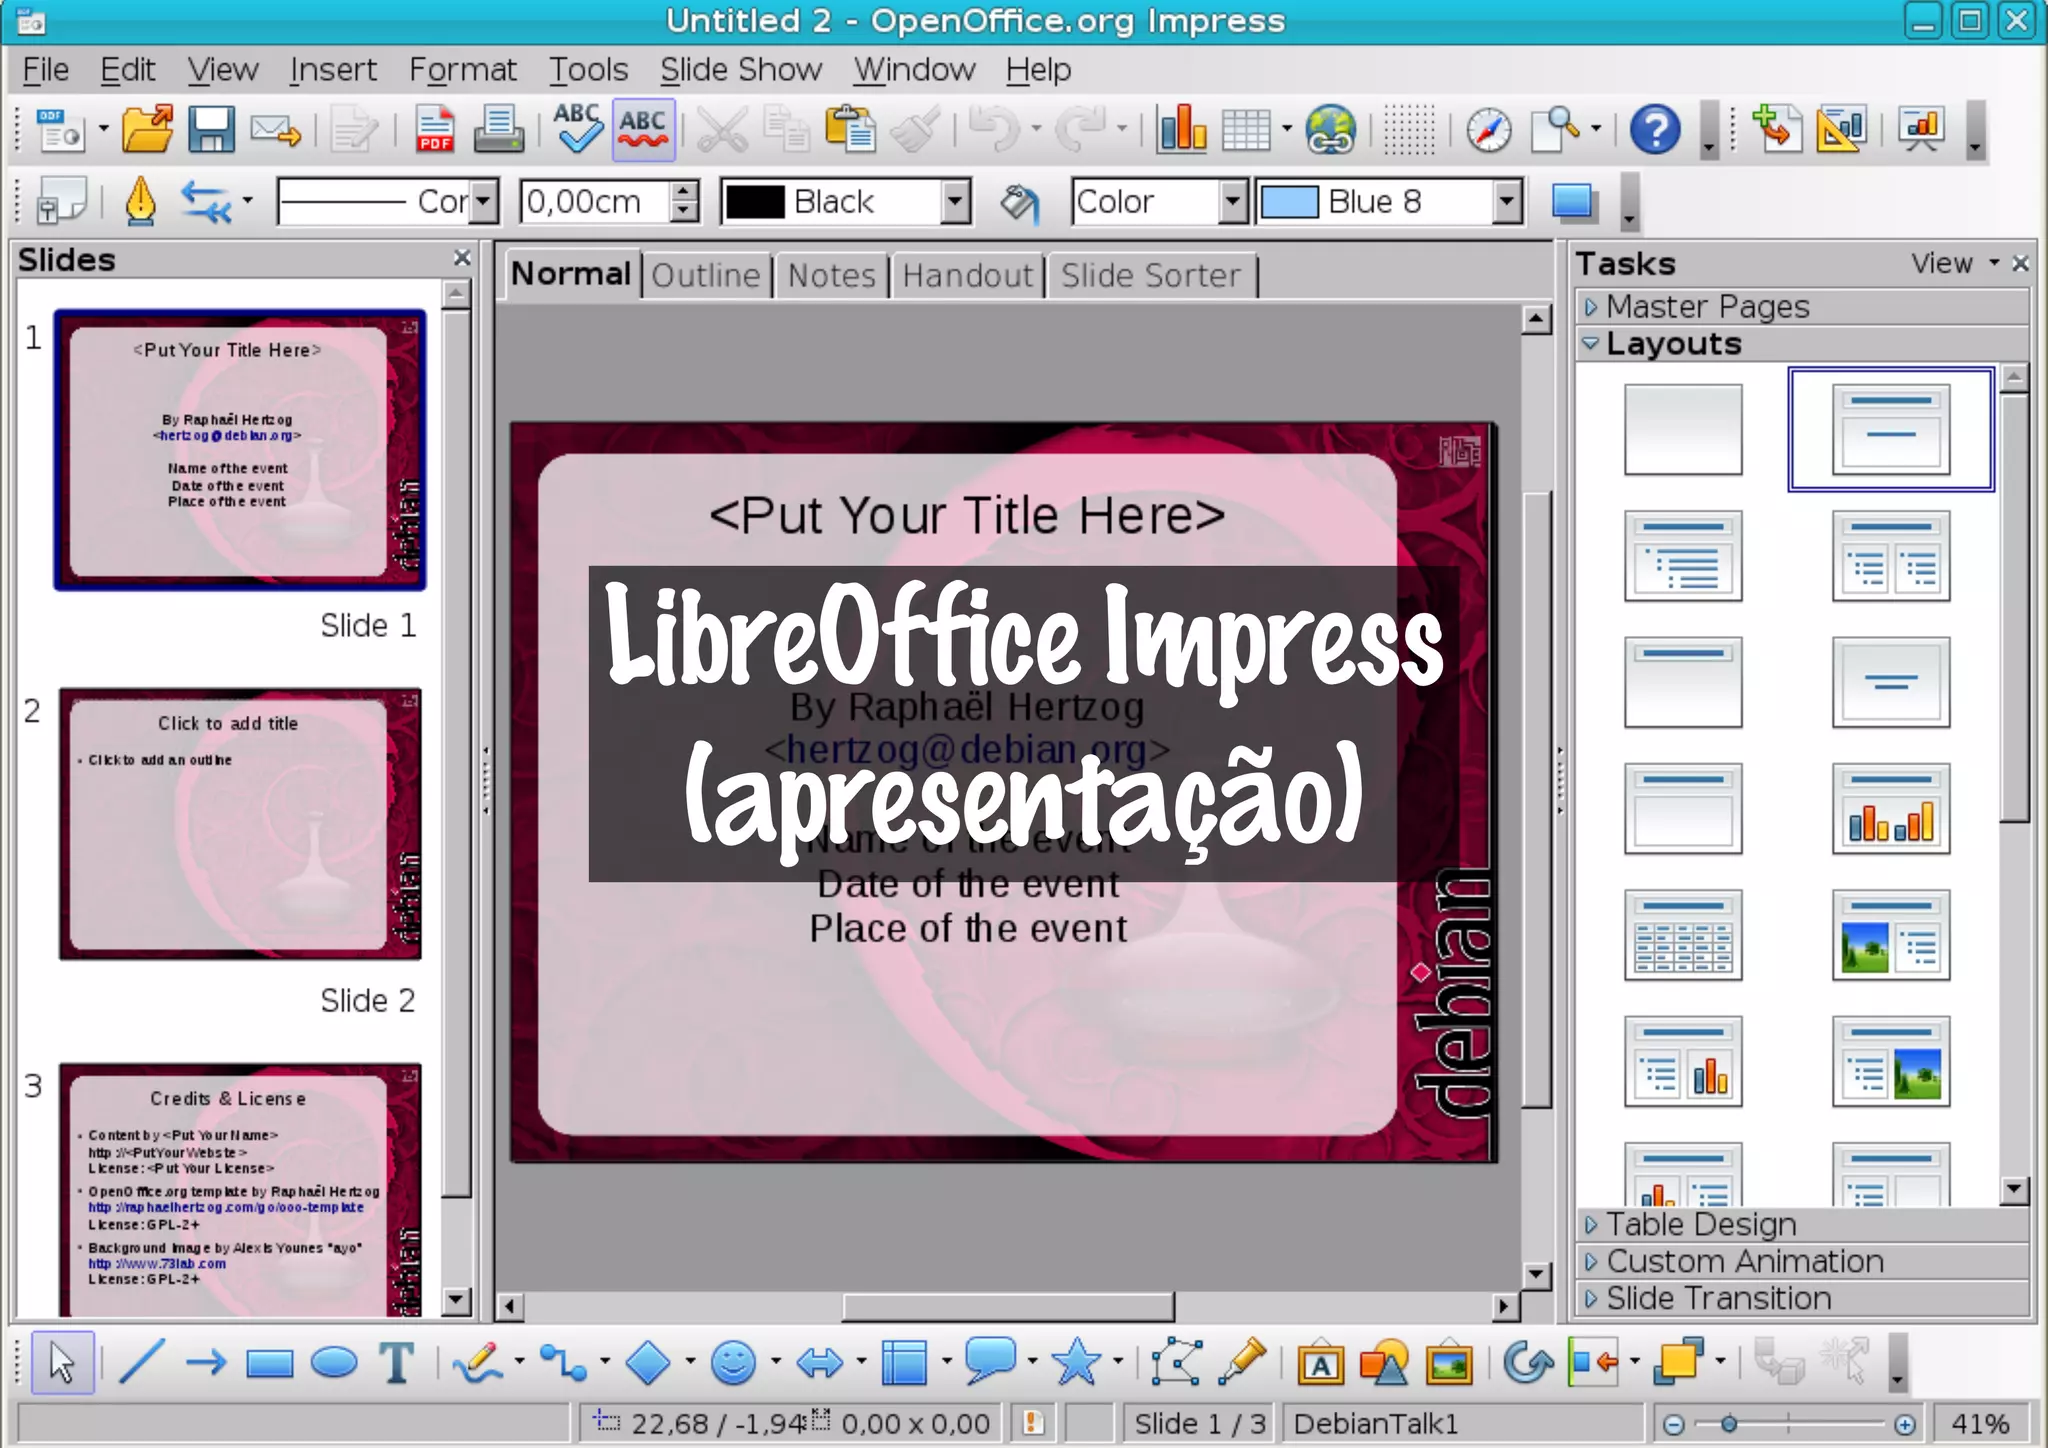Click the zoom out minus button
2048x1448 pixels.
pos(1674,1424)
